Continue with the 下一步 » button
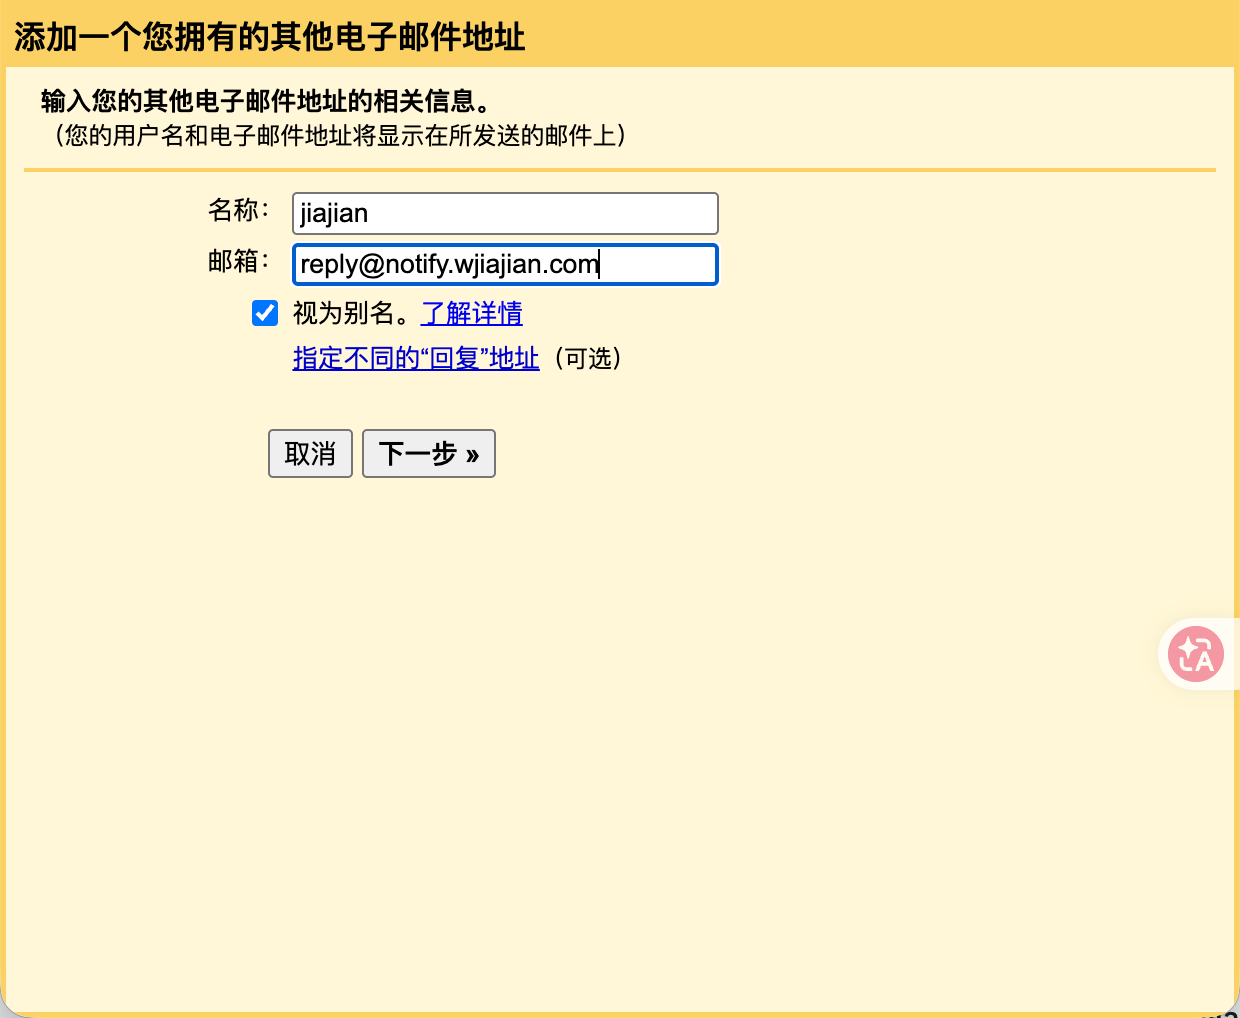This screenshot has height=1018, width=1240. tap(429, 453)
